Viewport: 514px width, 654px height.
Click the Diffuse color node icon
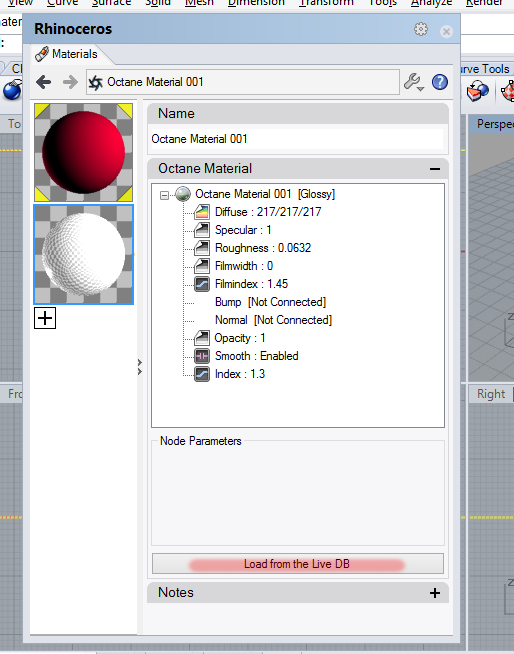tap(202, 212)
